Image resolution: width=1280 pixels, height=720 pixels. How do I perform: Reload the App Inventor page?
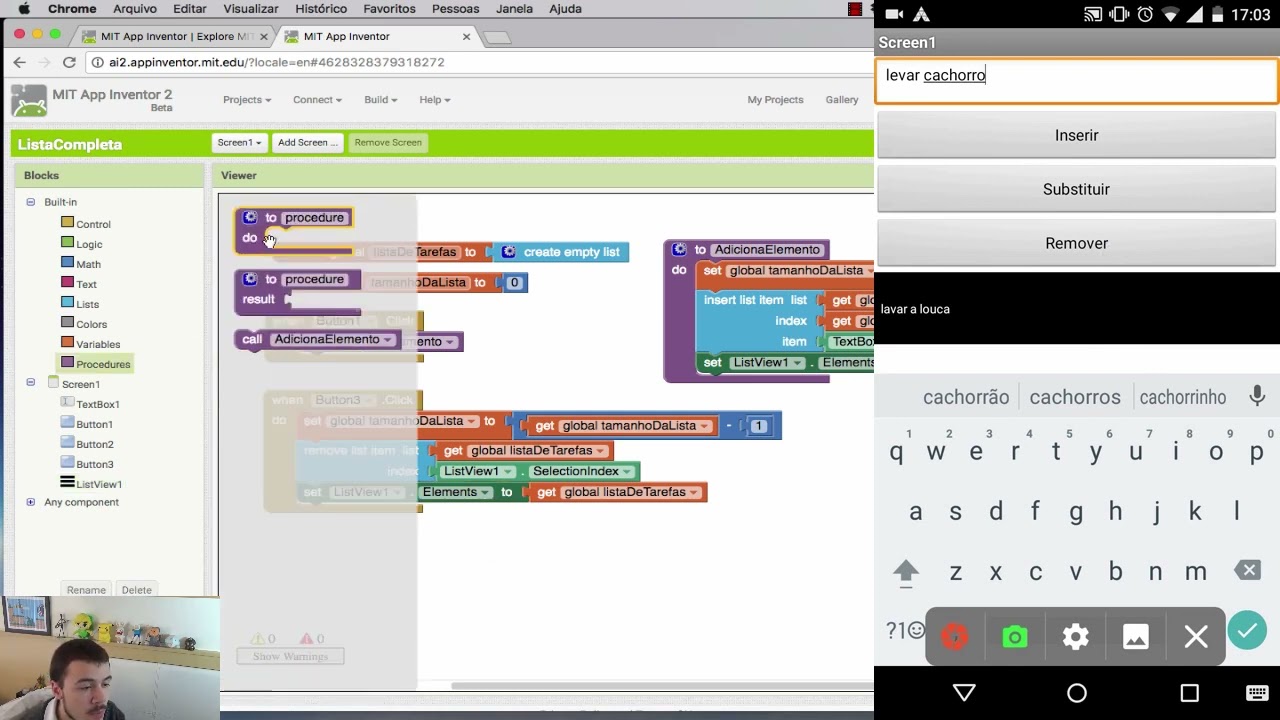point(69,62)
